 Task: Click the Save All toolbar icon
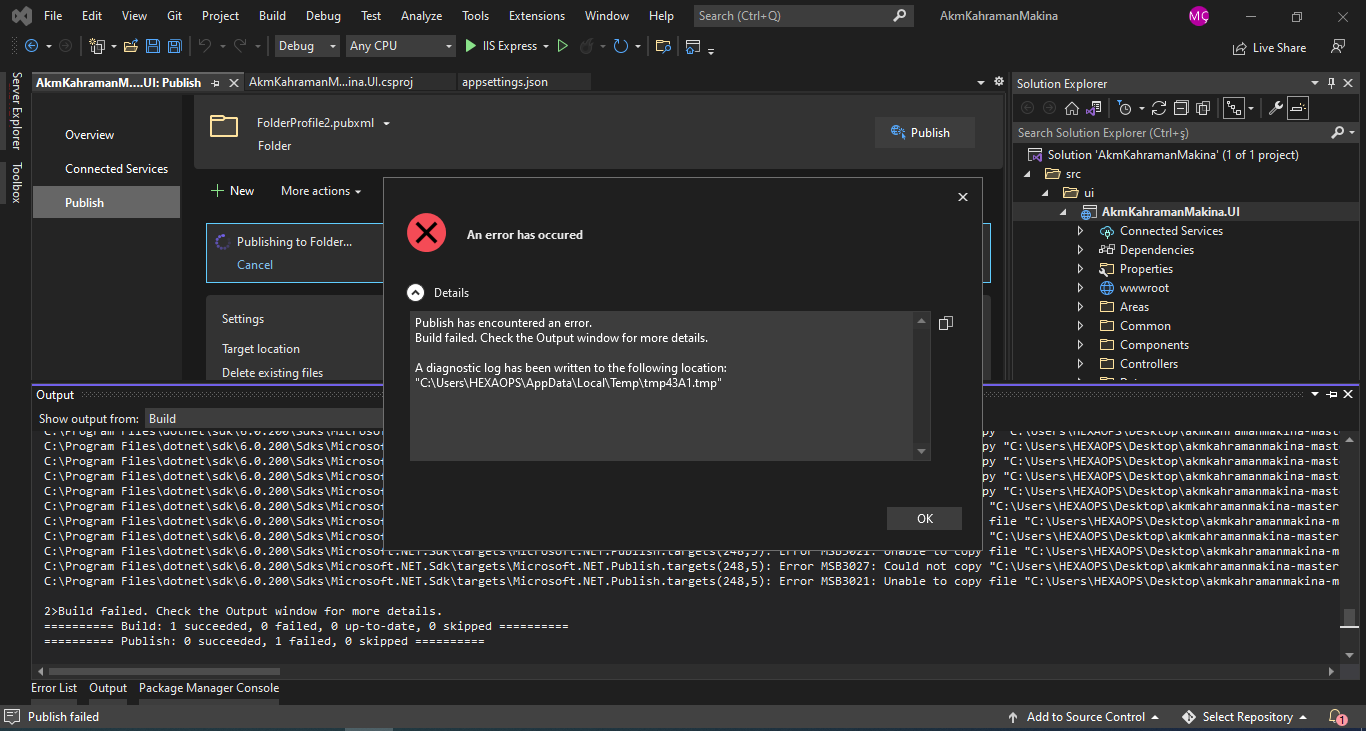point(175,46)
